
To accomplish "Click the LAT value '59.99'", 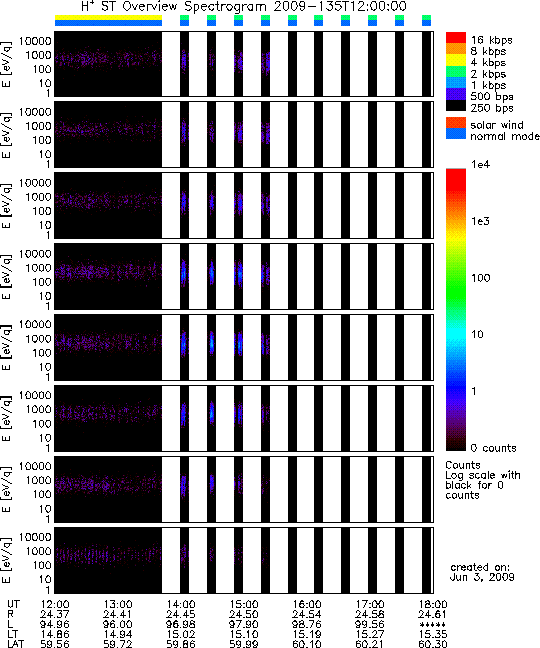I will (x=244, y=644).
